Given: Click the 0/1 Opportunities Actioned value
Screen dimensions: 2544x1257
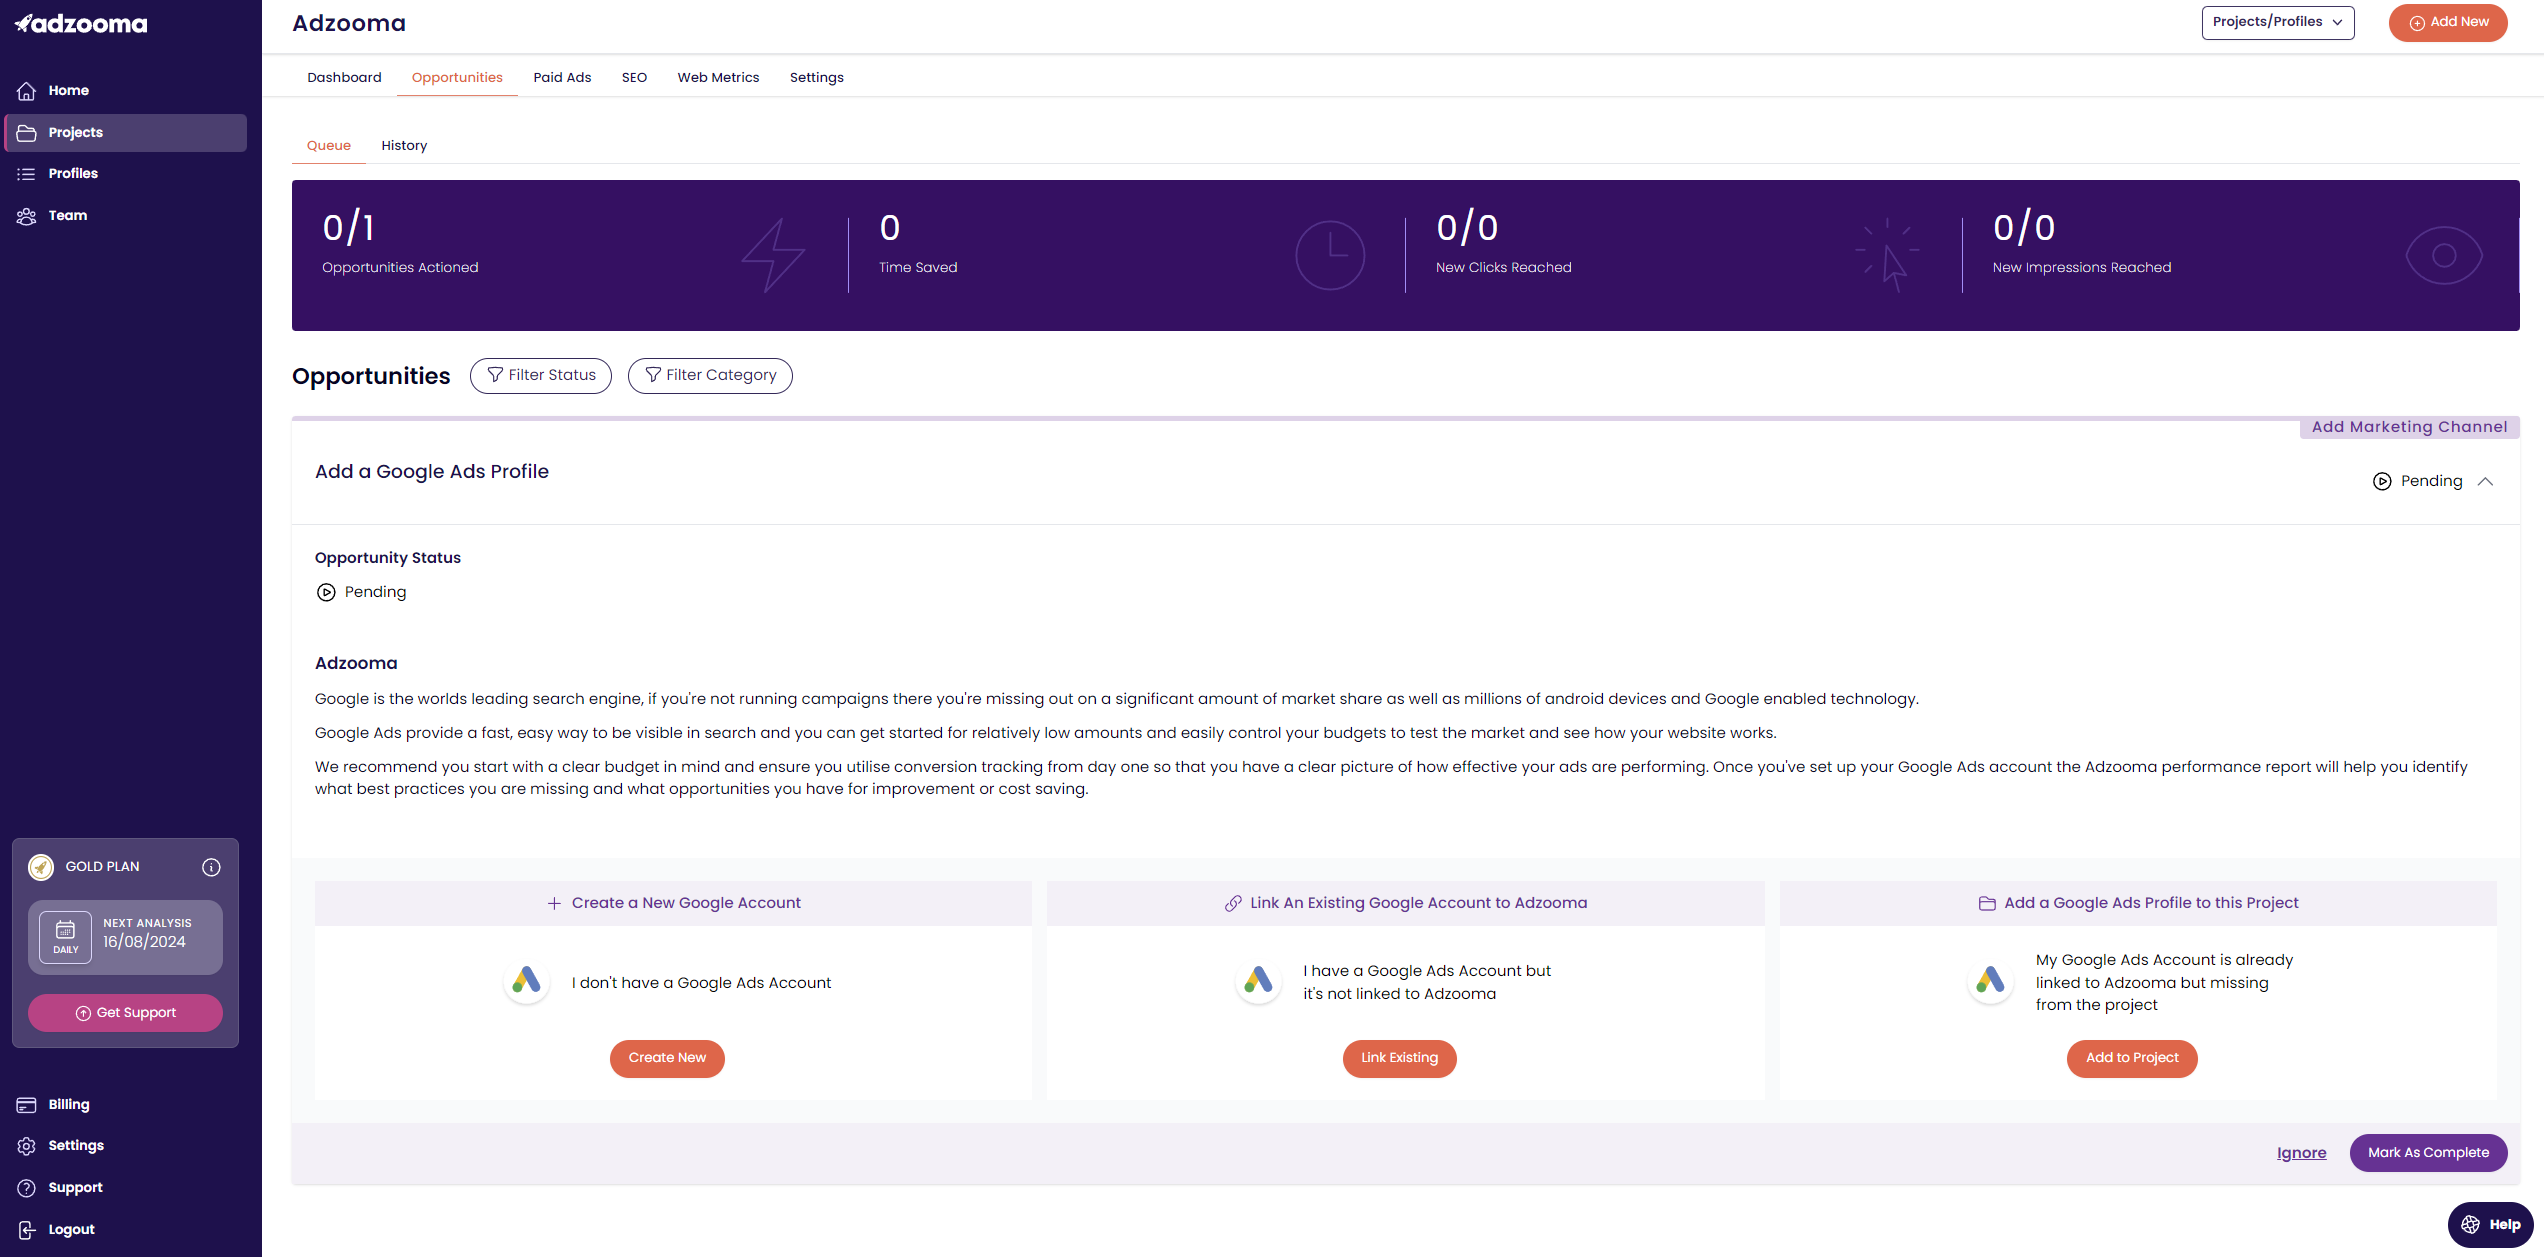Looking at the screenshot, I should tap(348, 229).
